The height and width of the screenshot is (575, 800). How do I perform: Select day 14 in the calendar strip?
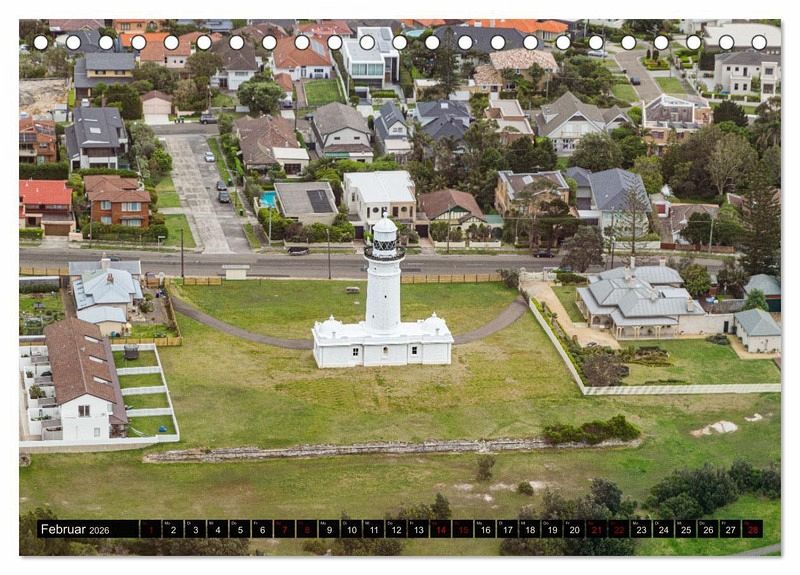[x=440, y=530]
